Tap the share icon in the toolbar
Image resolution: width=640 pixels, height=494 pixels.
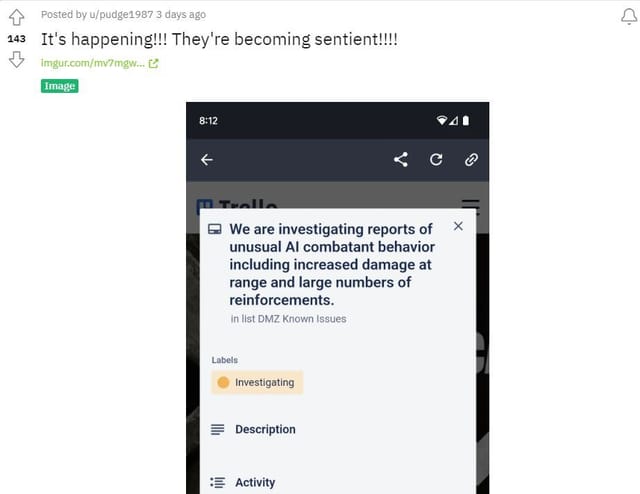401,160
